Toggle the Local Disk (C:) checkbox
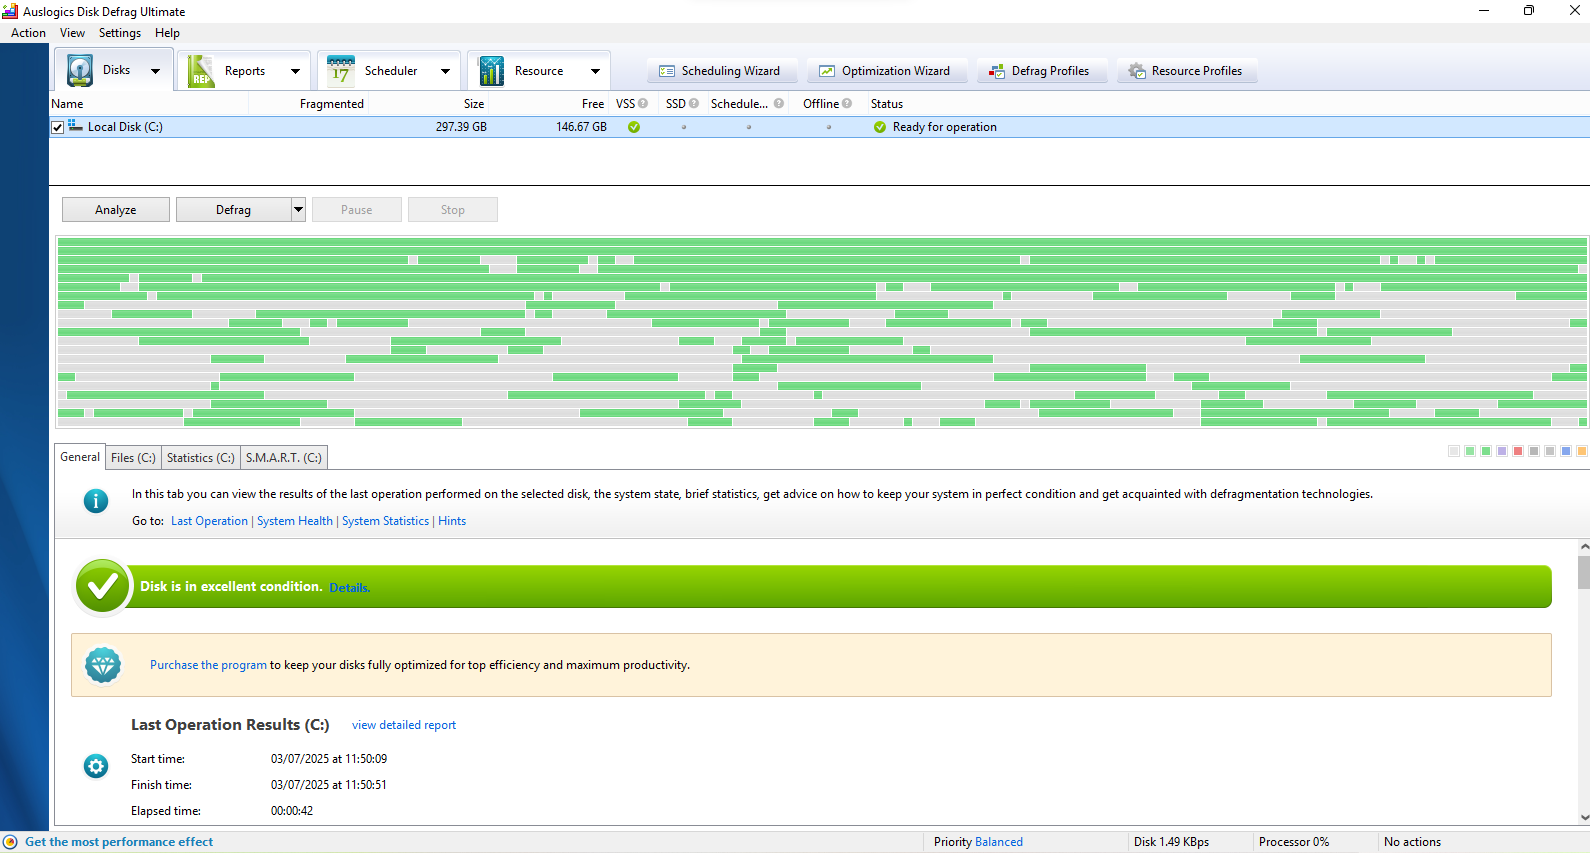This screenshot has width=1590, height=853. click(x=58, y=127)
